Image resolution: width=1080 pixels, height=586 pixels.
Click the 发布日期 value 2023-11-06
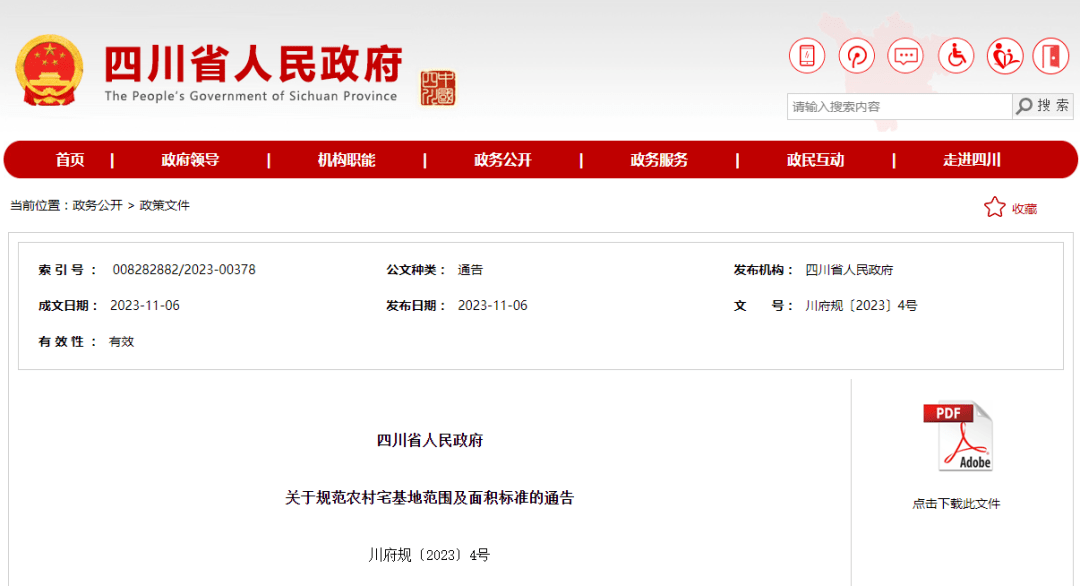(492, 306)
